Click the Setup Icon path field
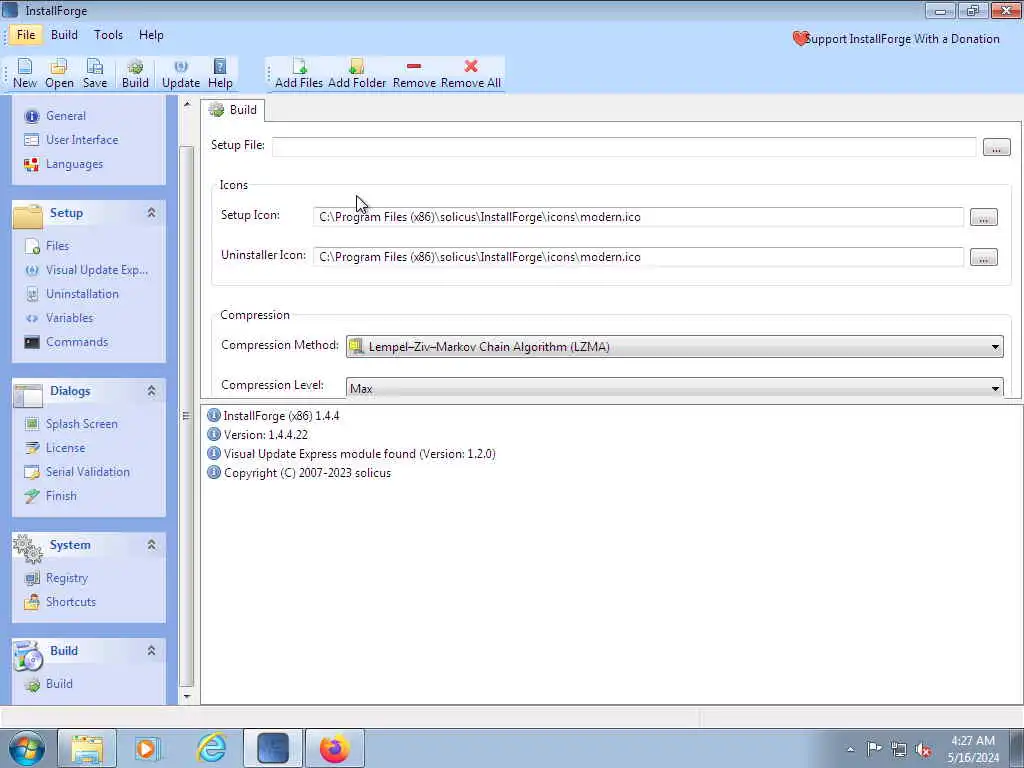The width and height of the screenshot is (1024, 768). point(638,217)
